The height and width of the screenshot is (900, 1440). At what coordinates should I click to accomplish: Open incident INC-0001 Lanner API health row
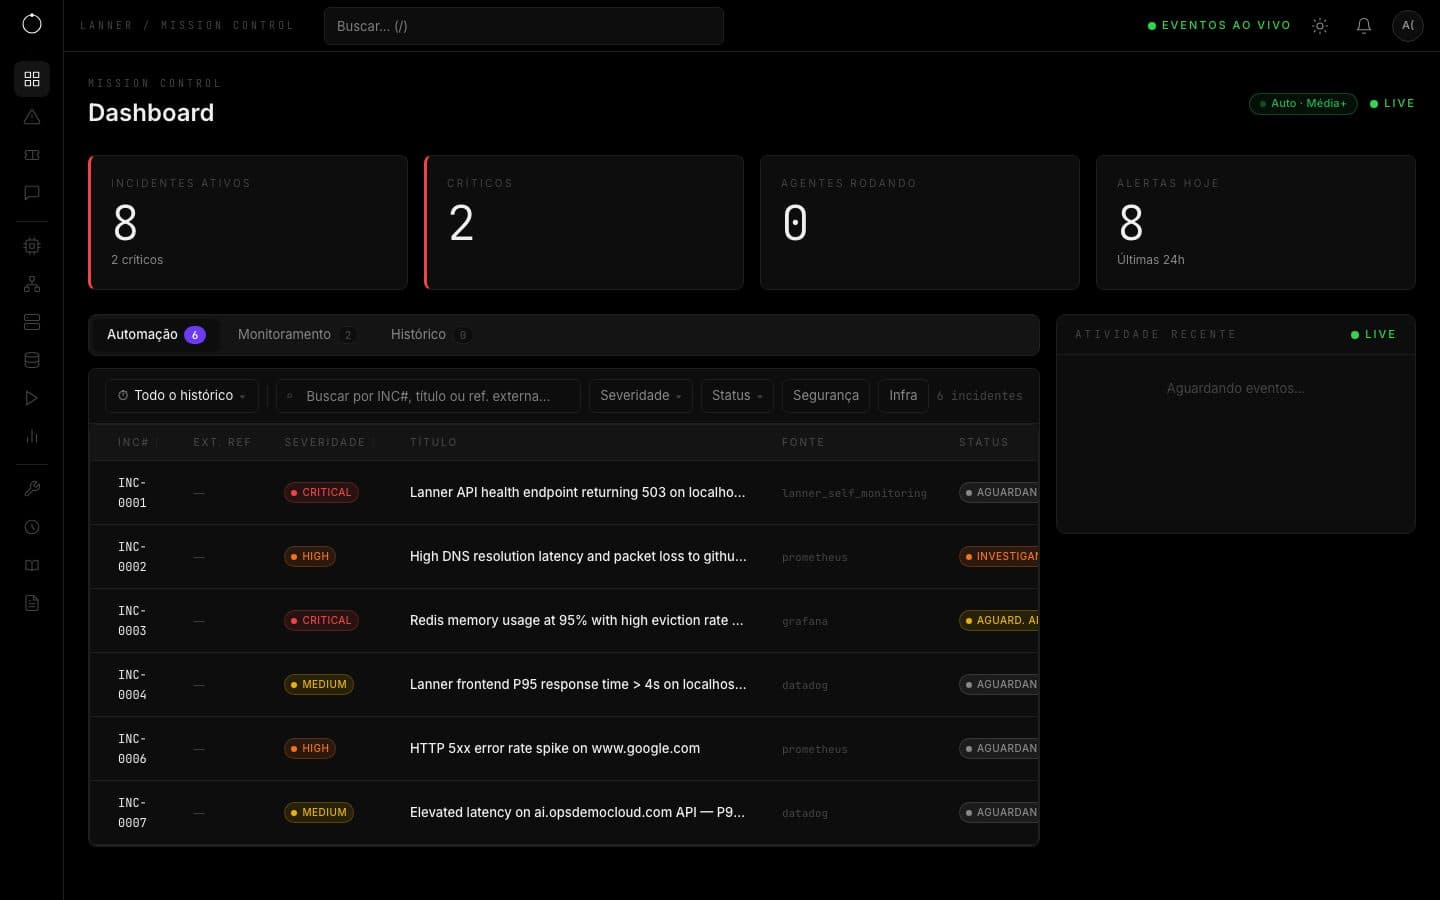(x=564, y=493)
